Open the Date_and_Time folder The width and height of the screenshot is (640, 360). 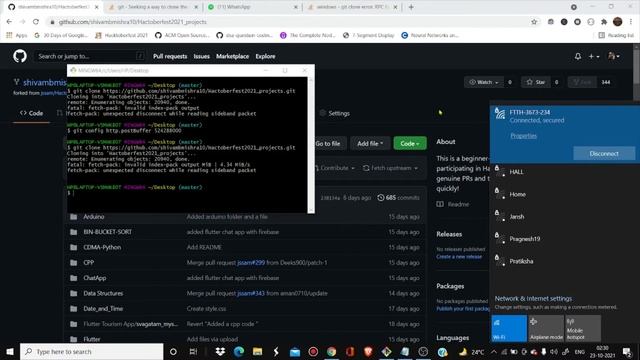(x=103, y=309)
